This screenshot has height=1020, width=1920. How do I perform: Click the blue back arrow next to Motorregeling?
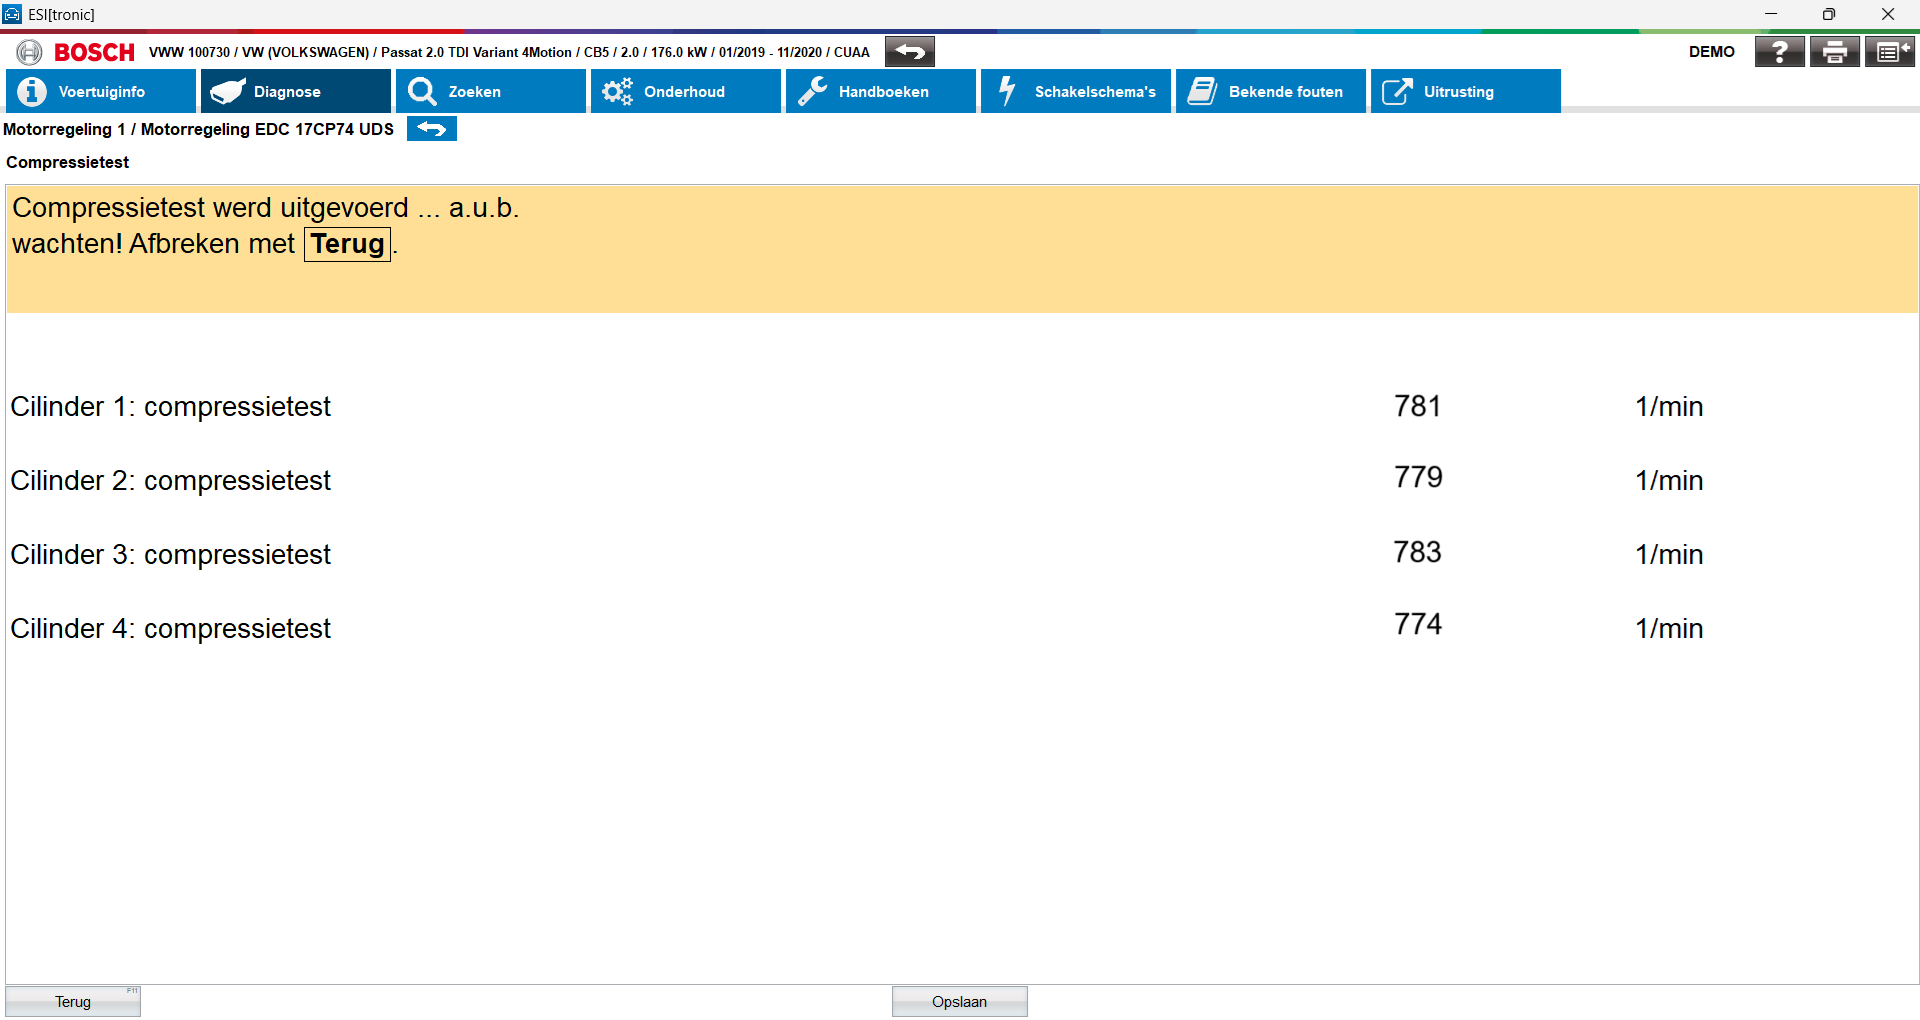(431, 129)
